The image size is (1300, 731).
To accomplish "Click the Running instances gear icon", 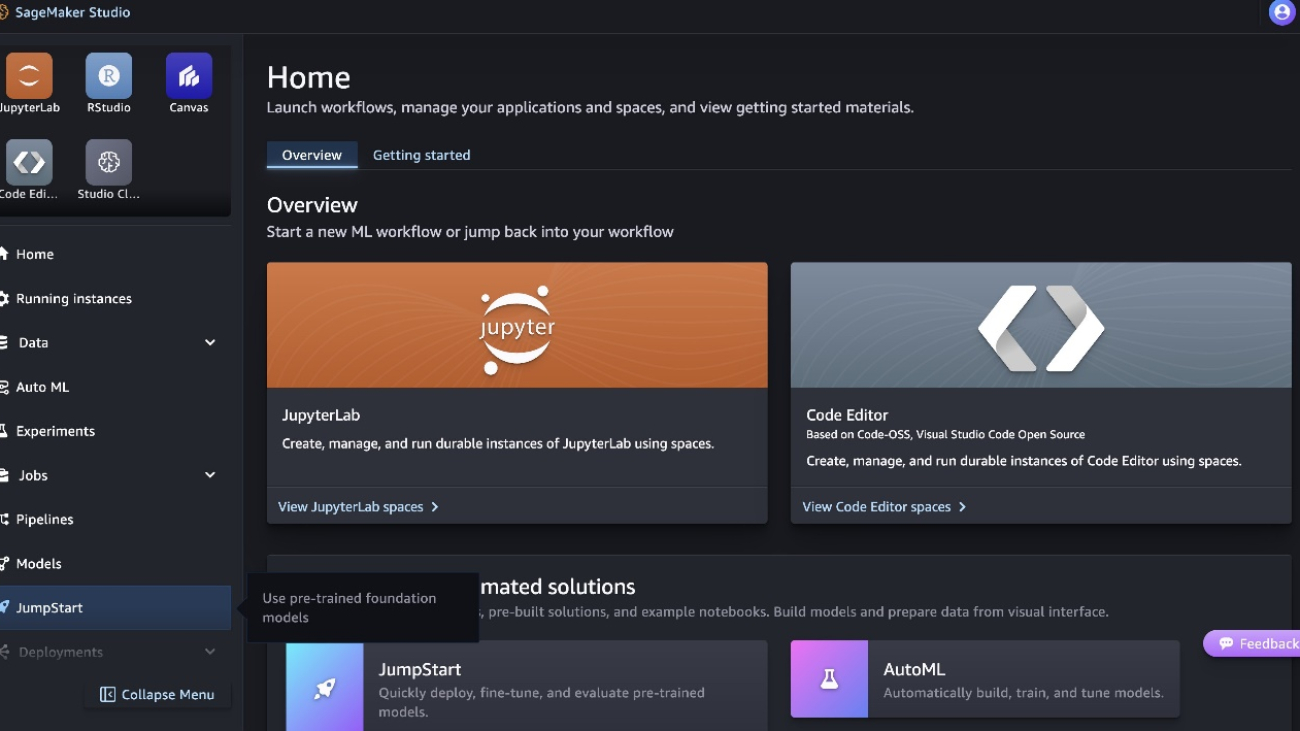I will pyautogui.click(x=4, y=298).
